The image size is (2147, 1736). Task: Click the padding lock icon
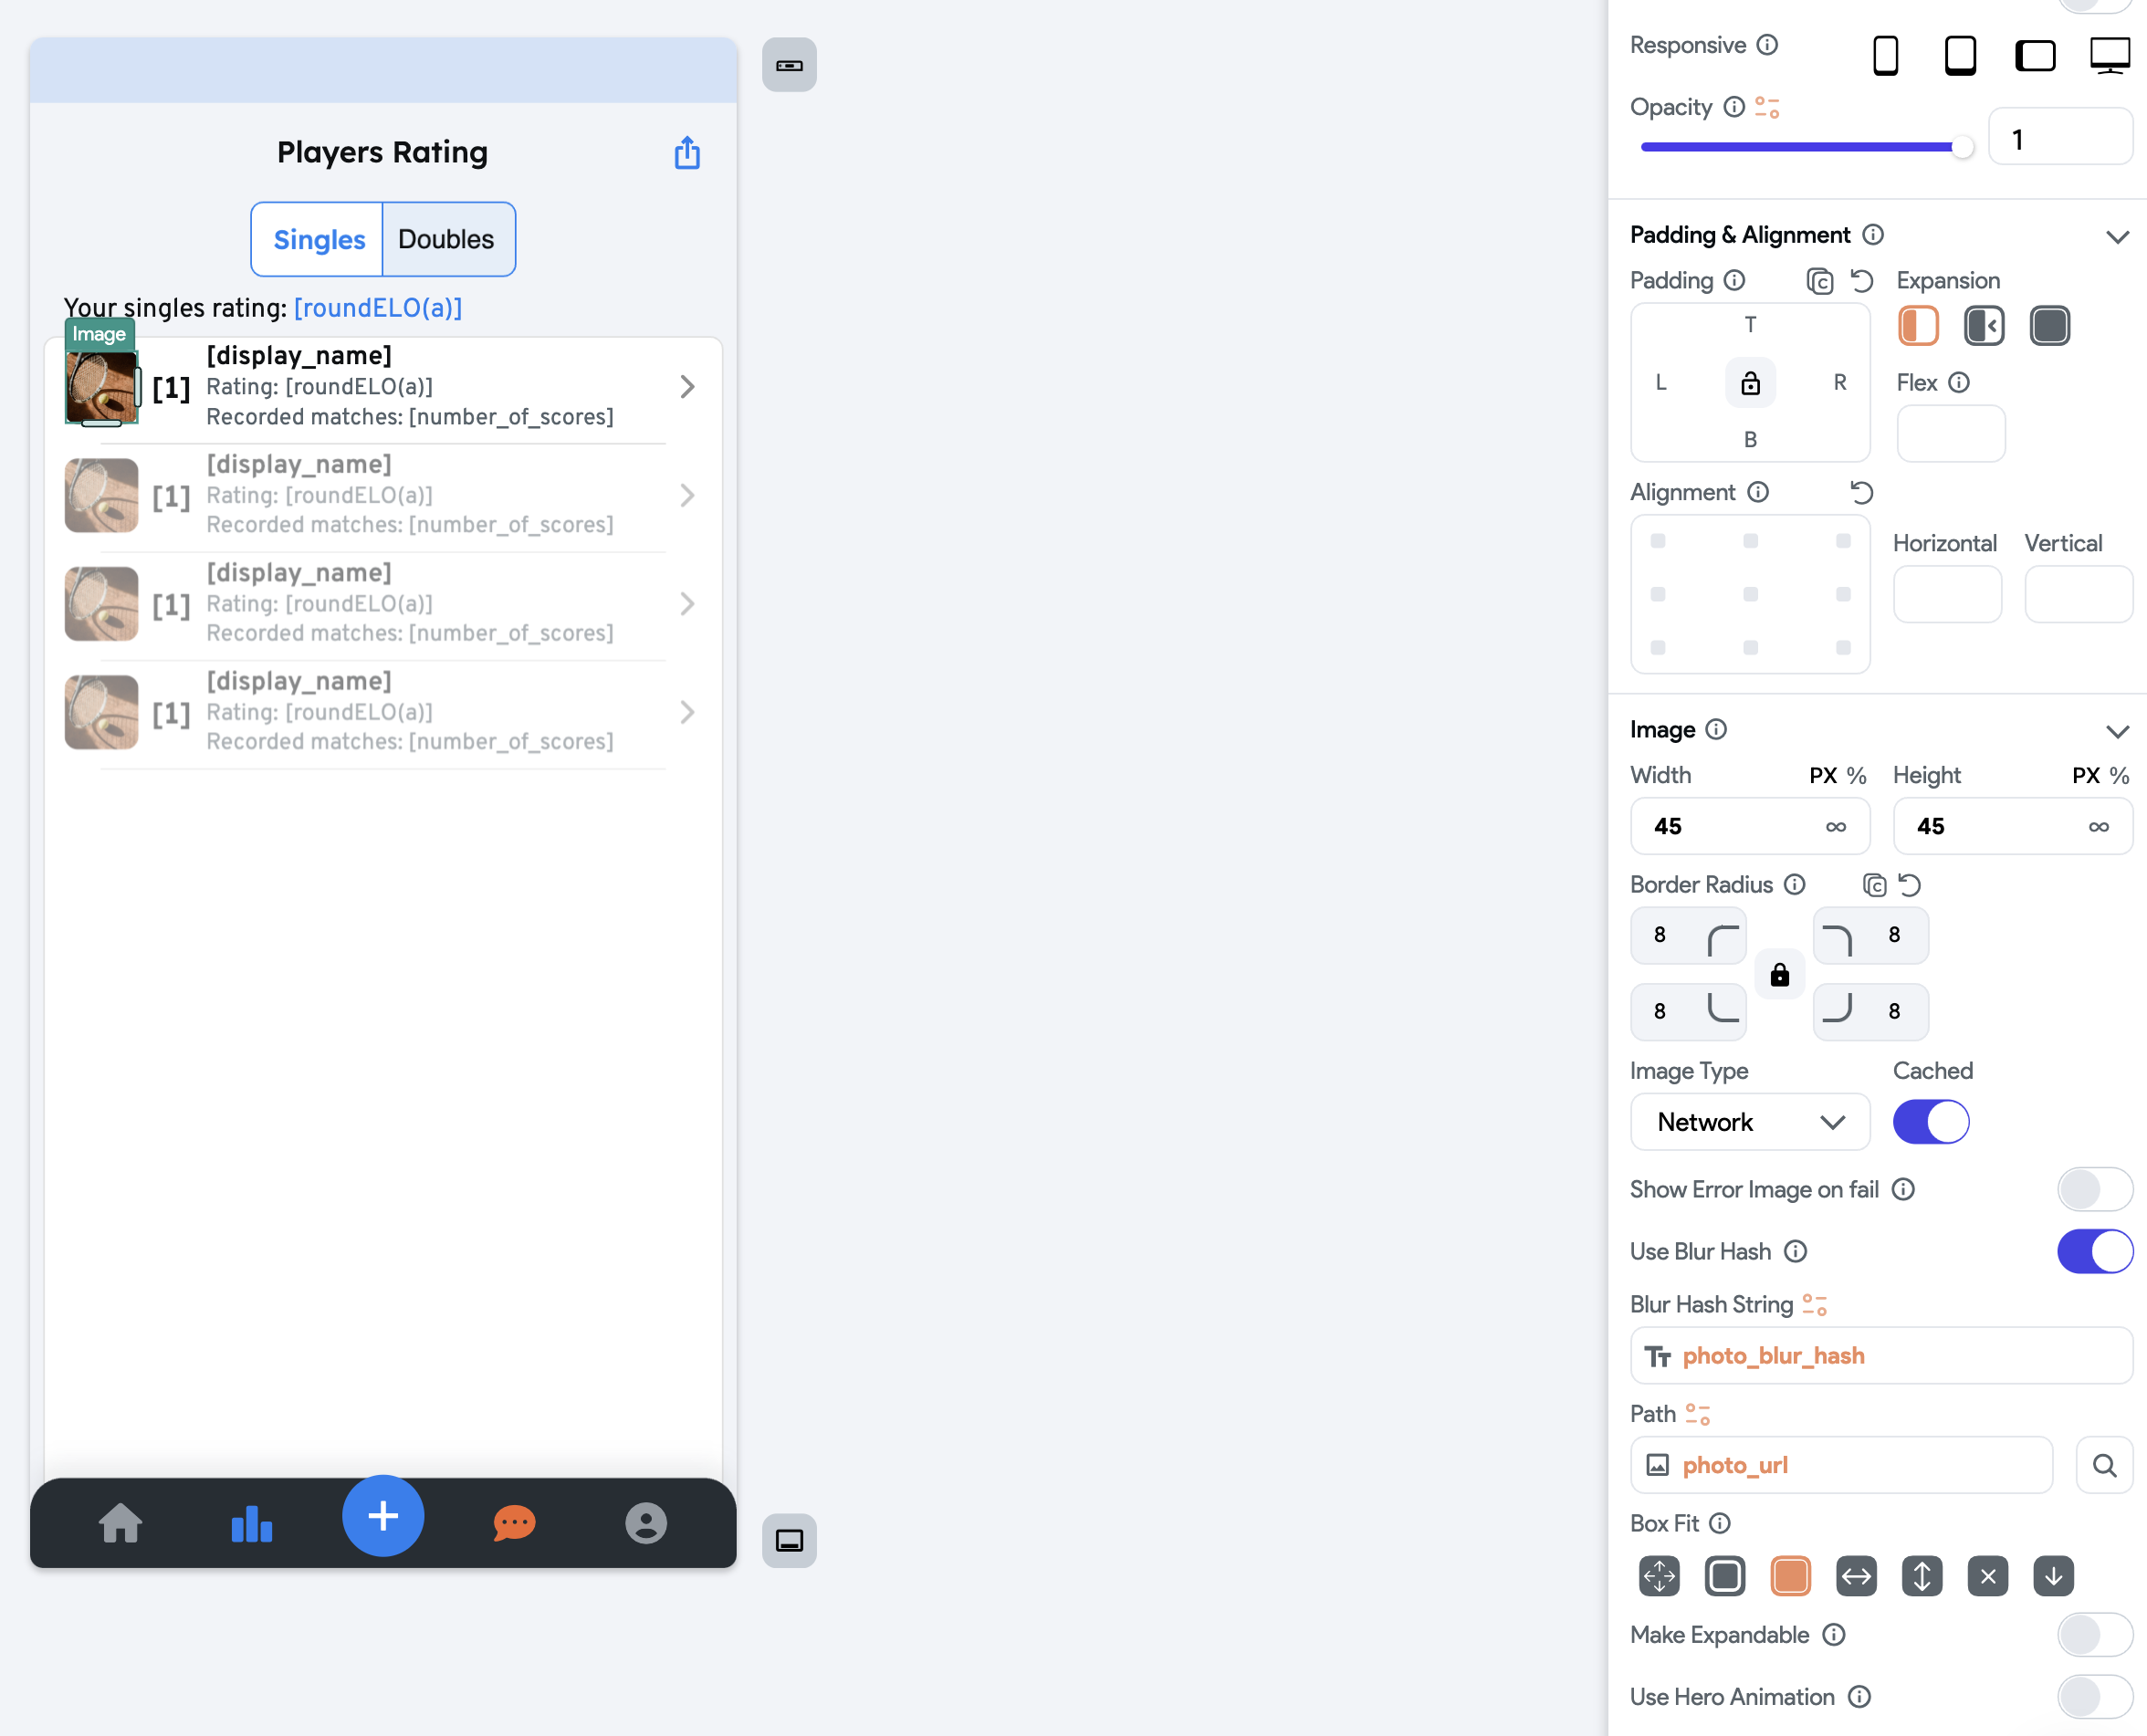click(1750, 383)
